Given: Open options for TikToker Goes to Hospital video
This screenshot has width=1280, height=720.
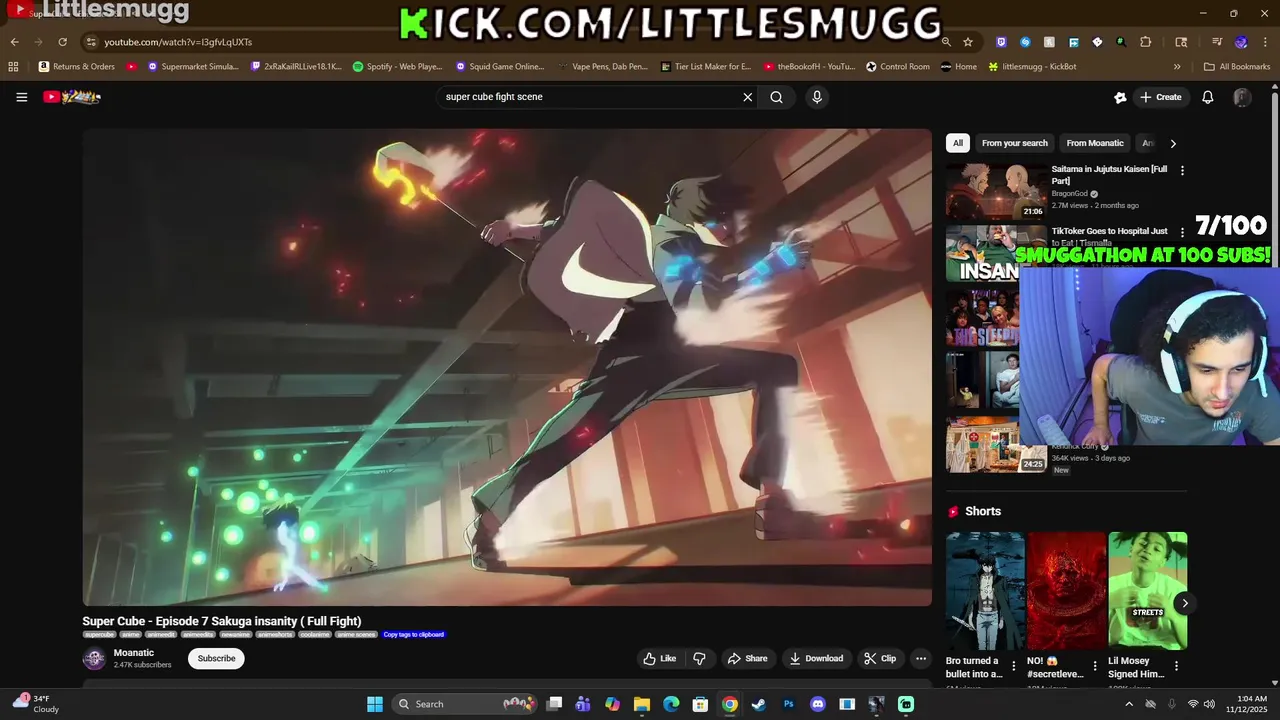Looking at the screenshot, I should pos(1182,233).
